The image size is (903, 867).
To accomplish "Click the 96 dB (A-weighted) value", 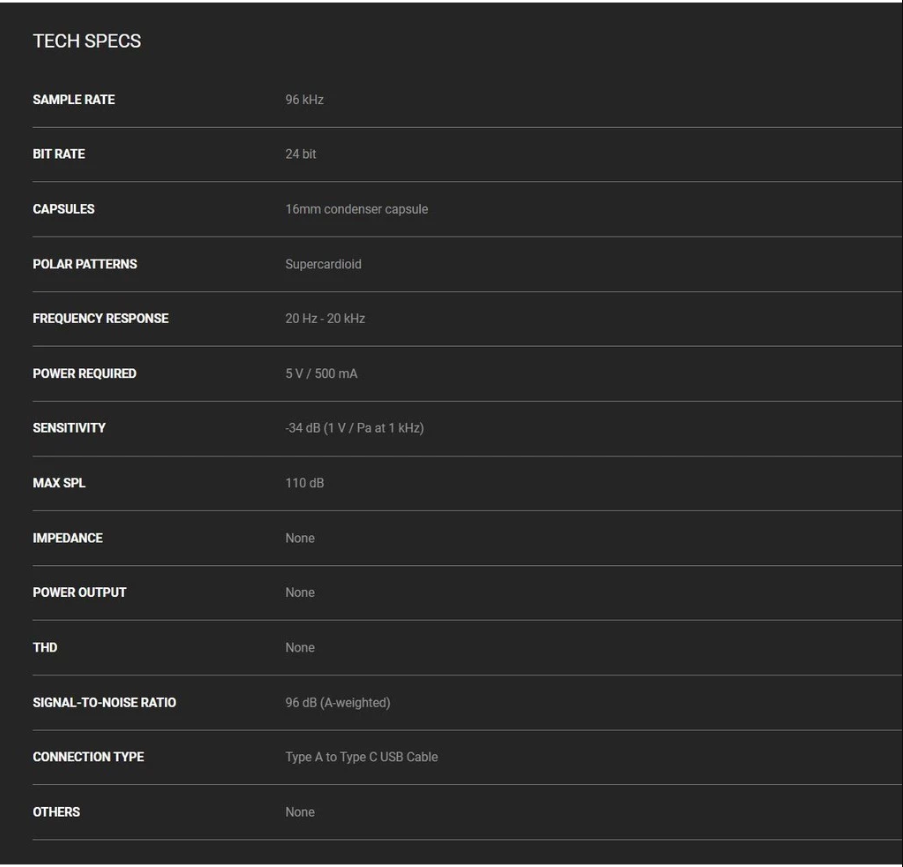I will point(337,702).
